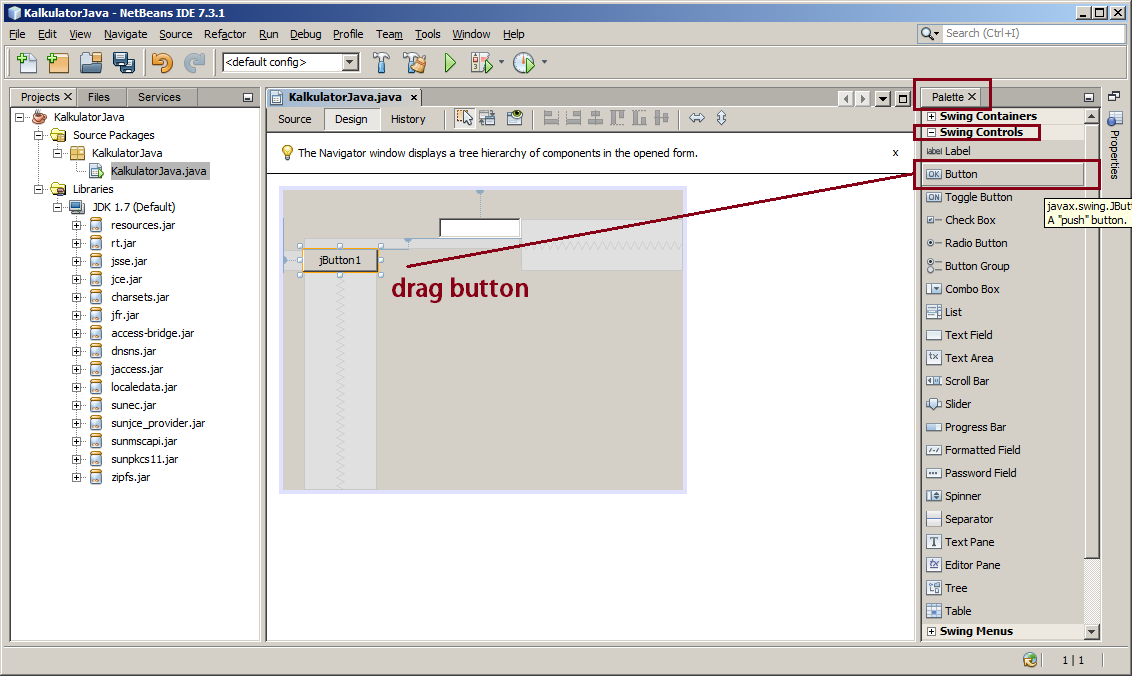Click inside the Search box
Image resolution: width=1132 pixels, height=676 pixels.
(x=1034, y=33)
